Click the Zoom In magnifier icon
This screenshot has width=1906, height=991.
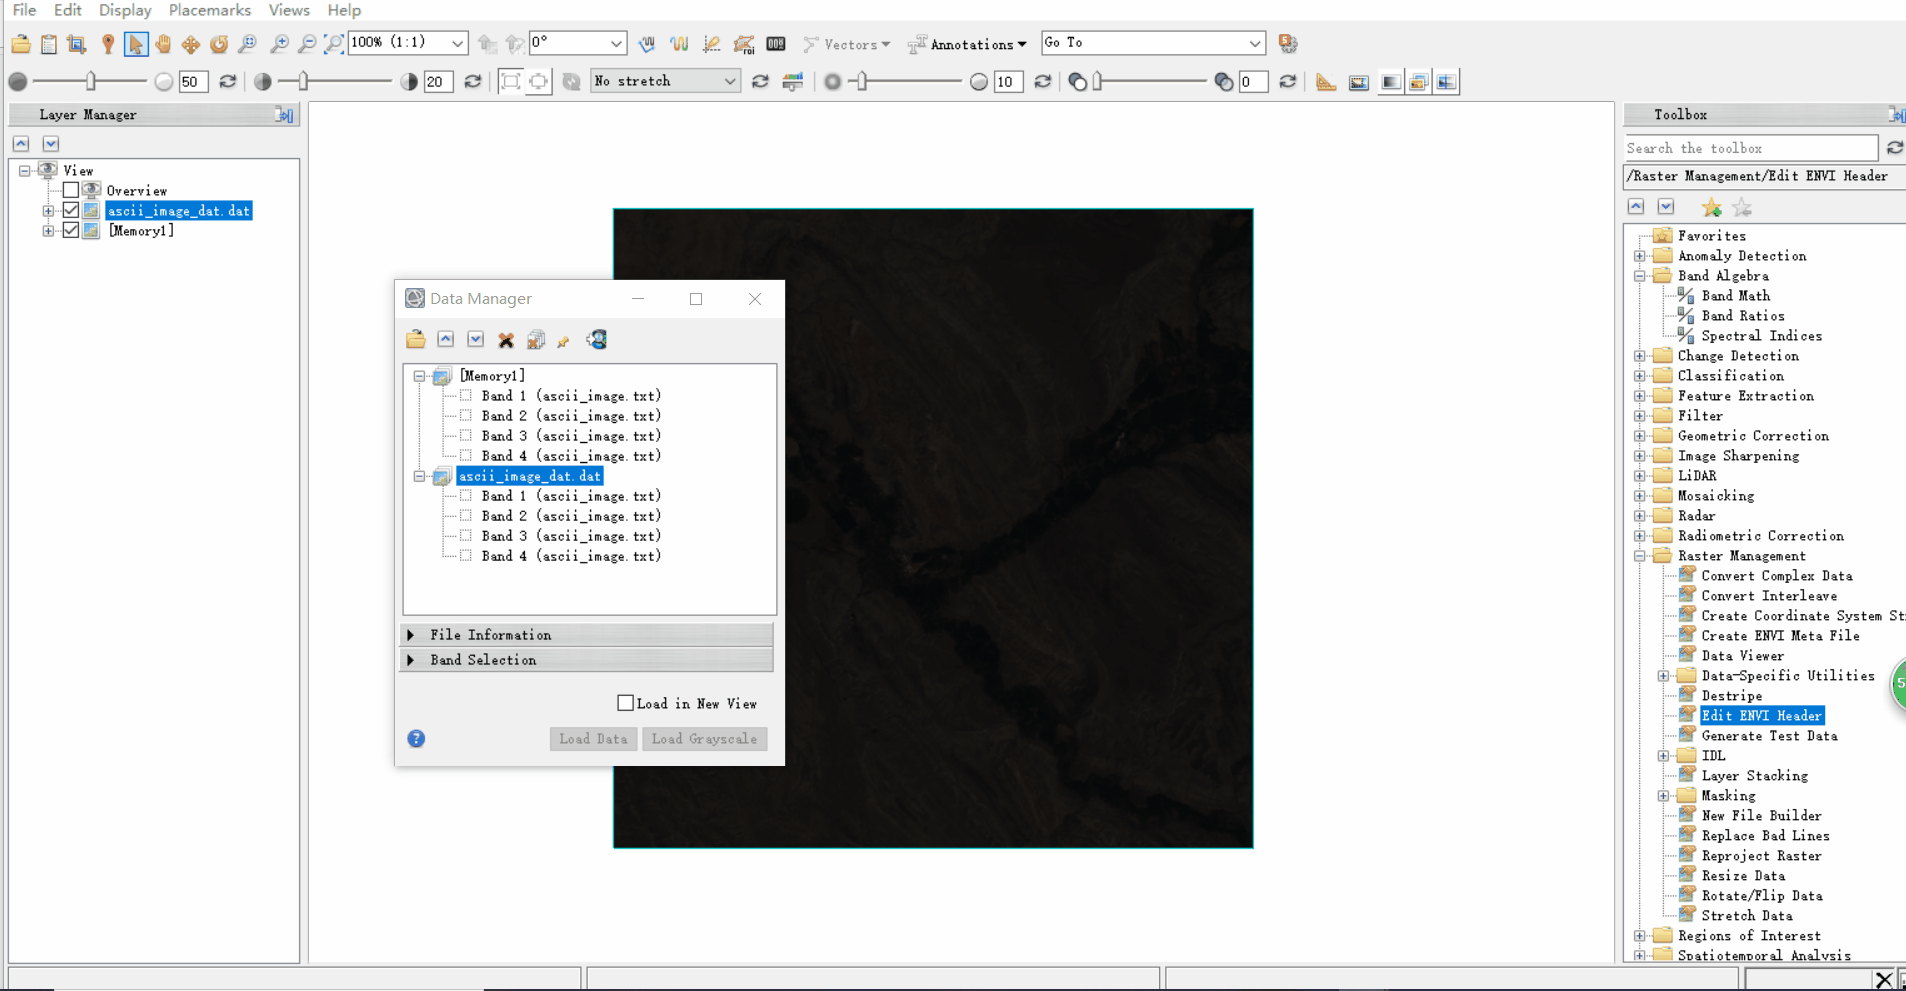[279, 44]
